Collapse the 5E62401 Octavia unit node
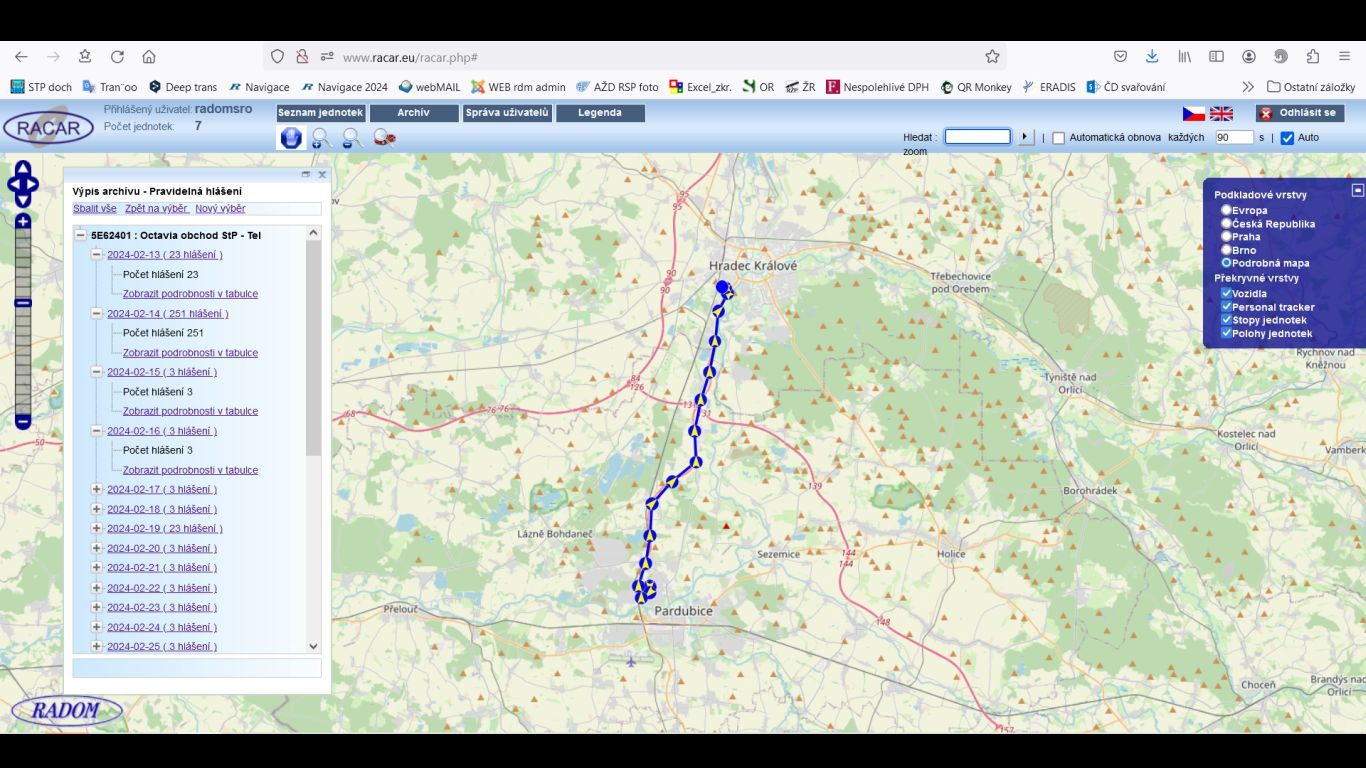 pyautogui.click(x=81, y=235)
